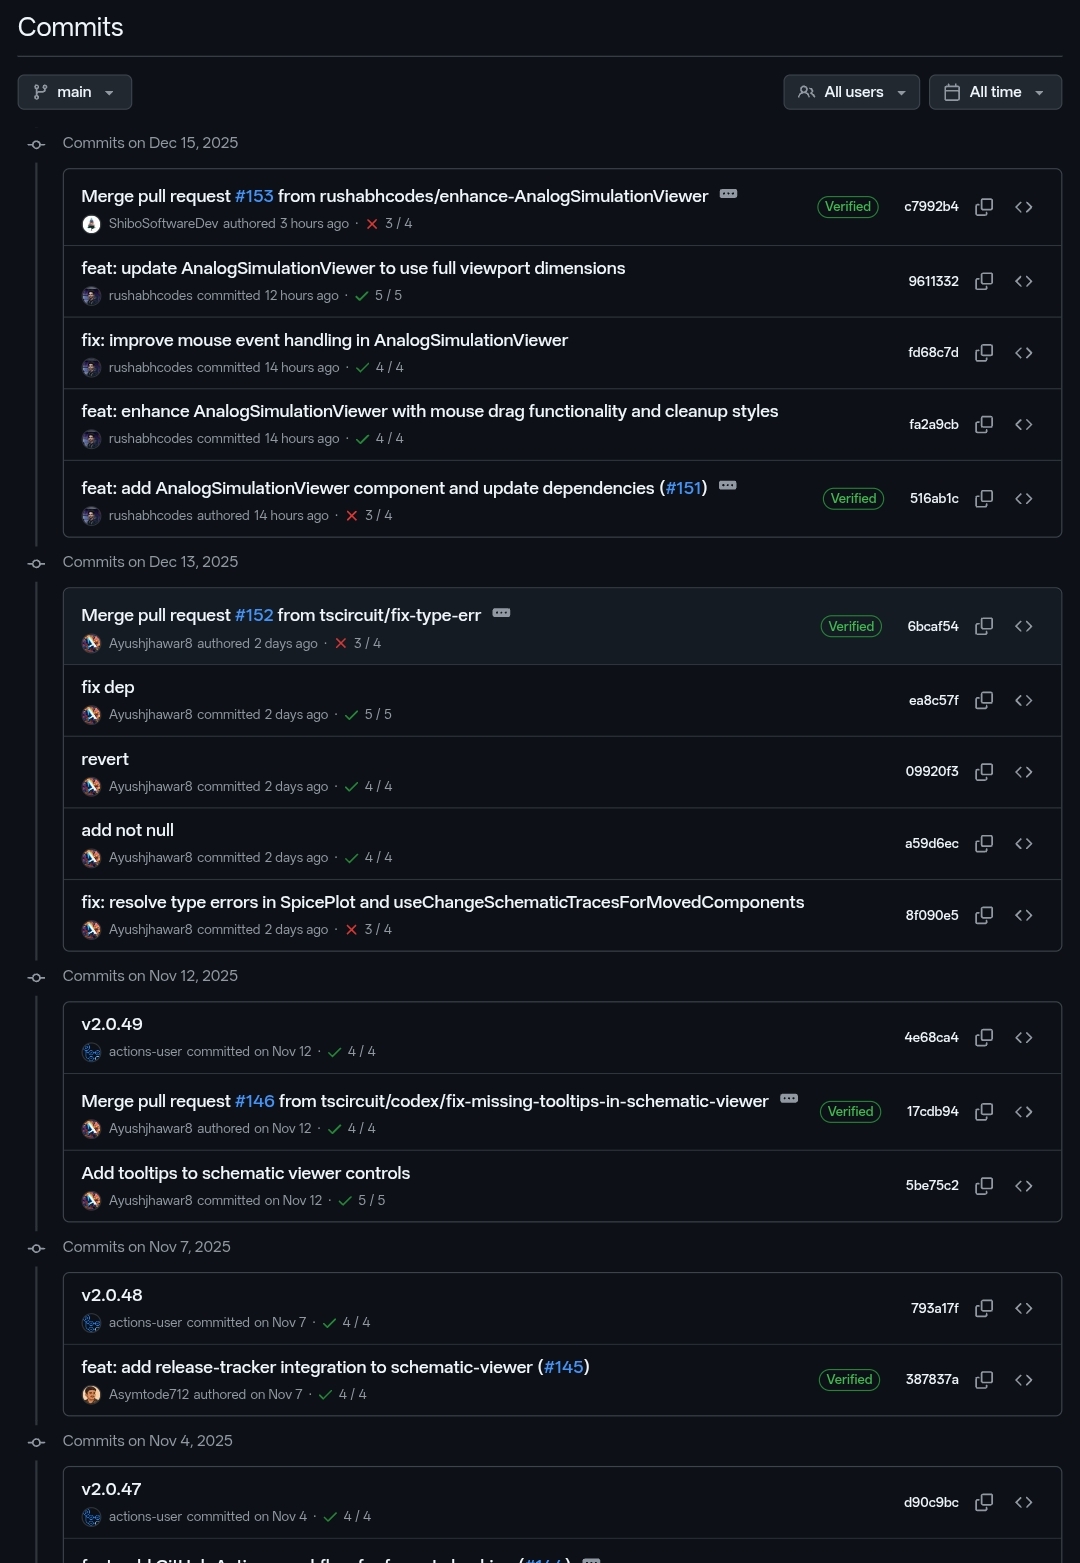Copy full SHA for commit ea8c57f
This screenshot has width=1080, height=1563.
984,700
